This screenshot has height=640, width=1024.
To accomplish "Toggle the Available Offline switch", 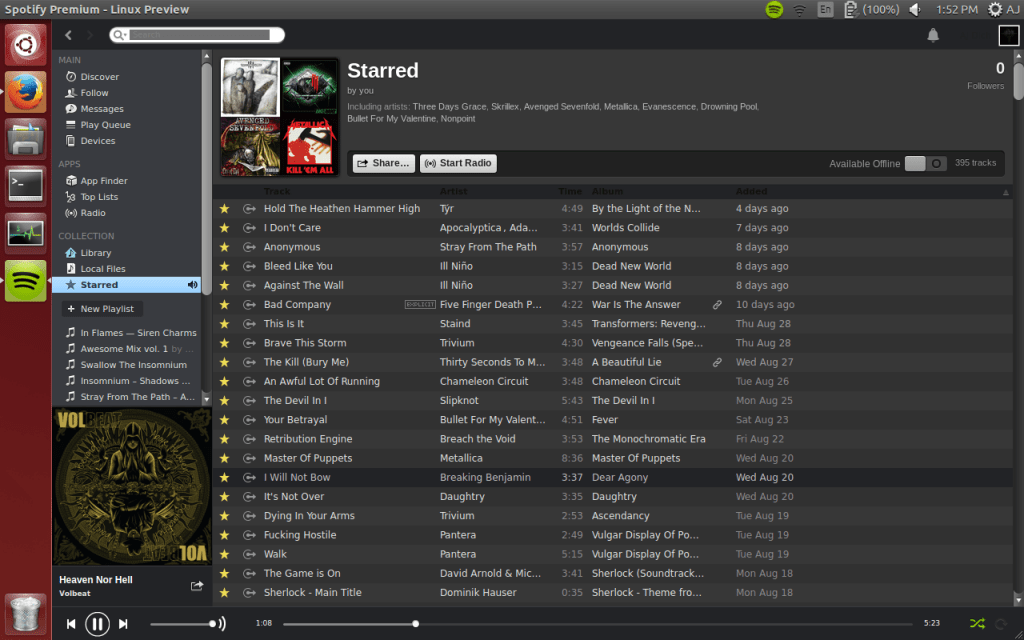I will pos(925,163).
